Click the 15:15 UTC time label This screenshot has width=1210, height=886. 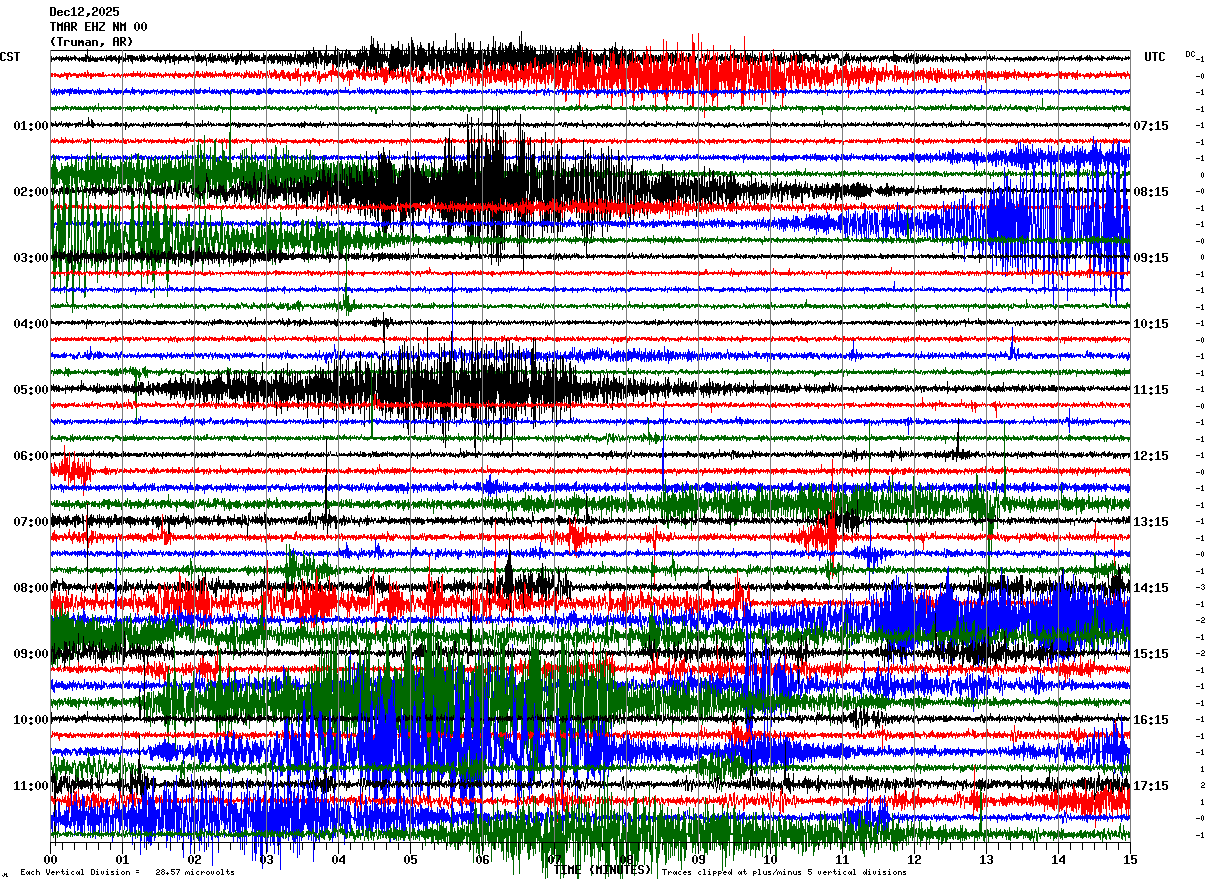click(1151, 654)
